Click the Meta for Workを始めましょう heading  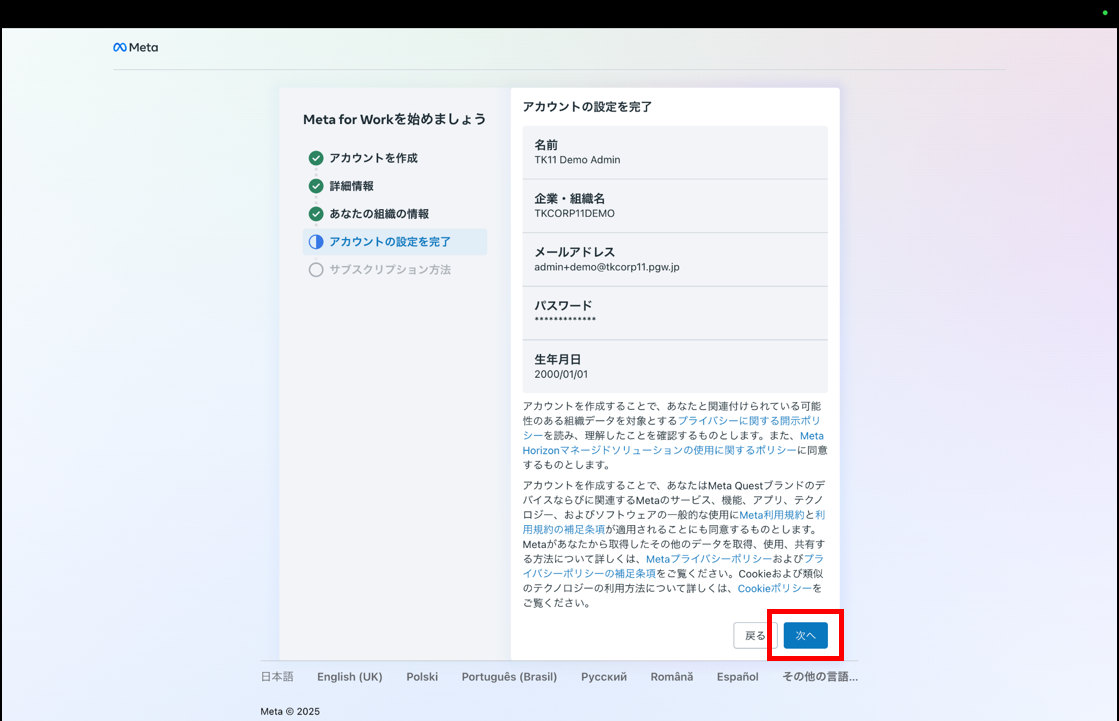click(395, 119)
